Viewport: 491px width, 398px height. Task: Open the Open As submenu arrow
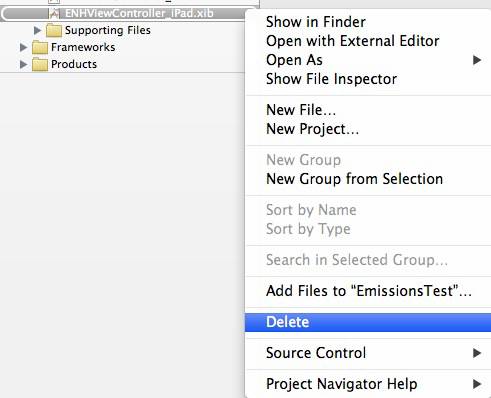point(477,60)
